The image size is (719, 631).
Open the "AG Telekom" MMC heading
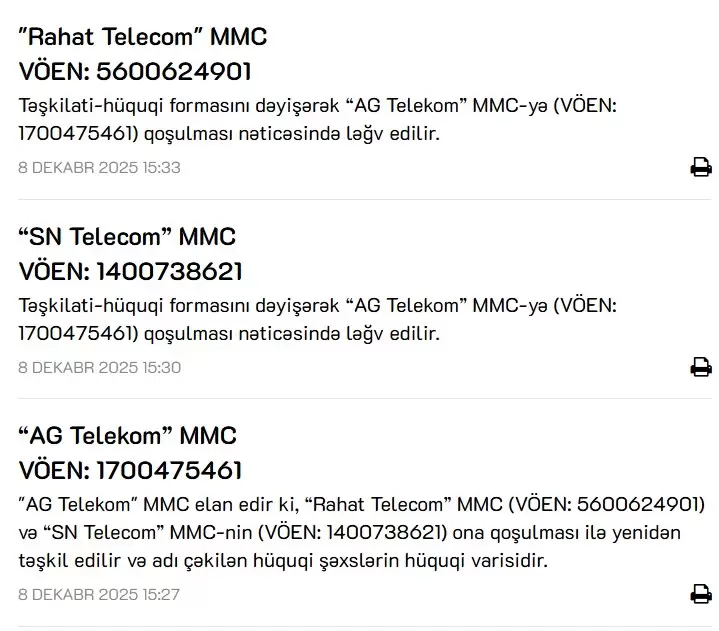click(128, 436)
